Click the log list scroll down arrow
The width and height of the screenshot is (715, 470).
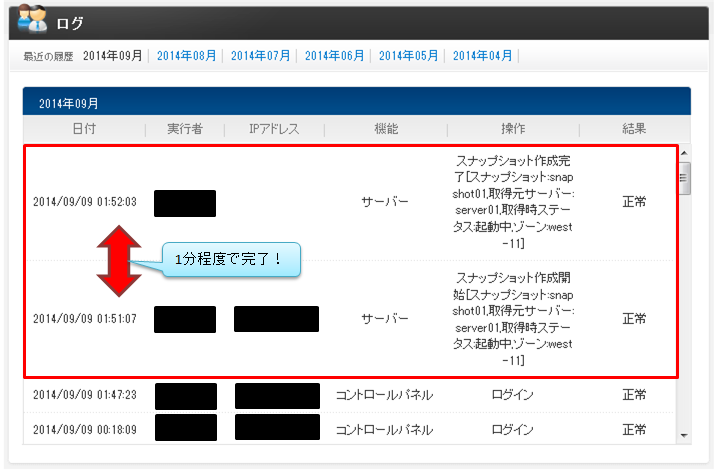[x=684, y=436]
